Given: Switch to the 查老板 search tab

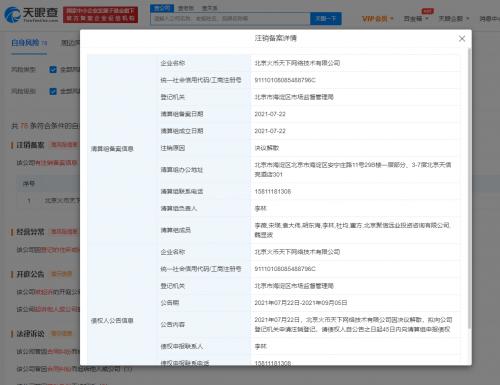Looking at the screenshot, I should coord(186,8).
